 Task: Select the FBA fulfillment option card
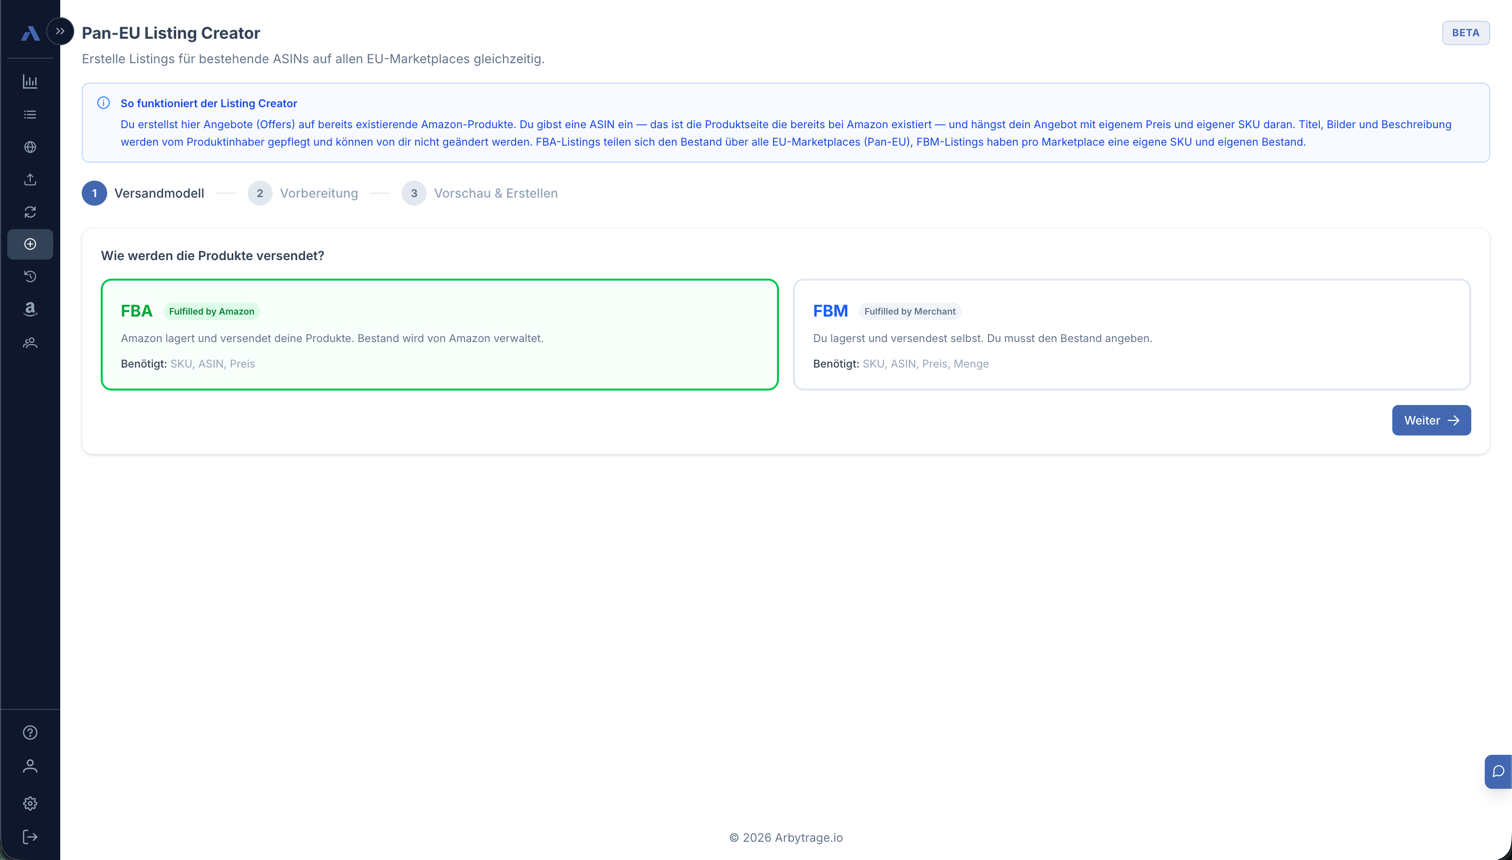point(439,333)
